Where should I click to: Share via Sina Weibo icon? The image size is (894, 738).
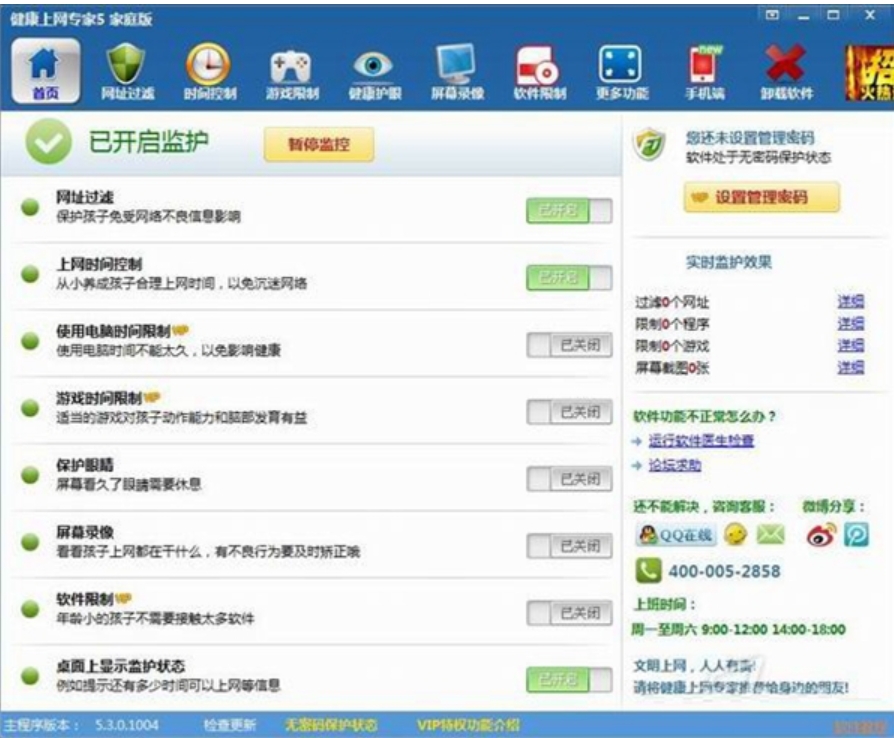[821, 534]
